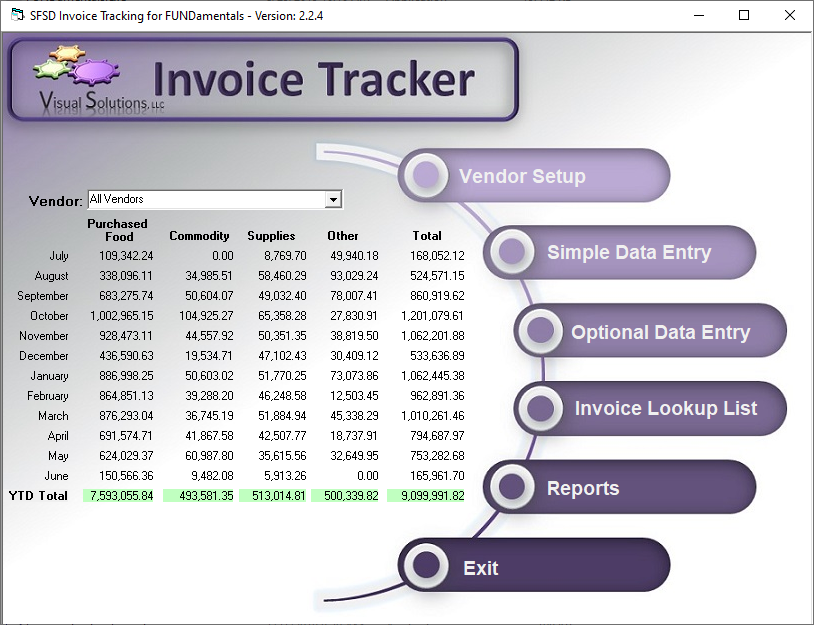The height and width of the screenshot is (625, 814).
Task: Click the app icon in the title bar
Action: (16, 15)
